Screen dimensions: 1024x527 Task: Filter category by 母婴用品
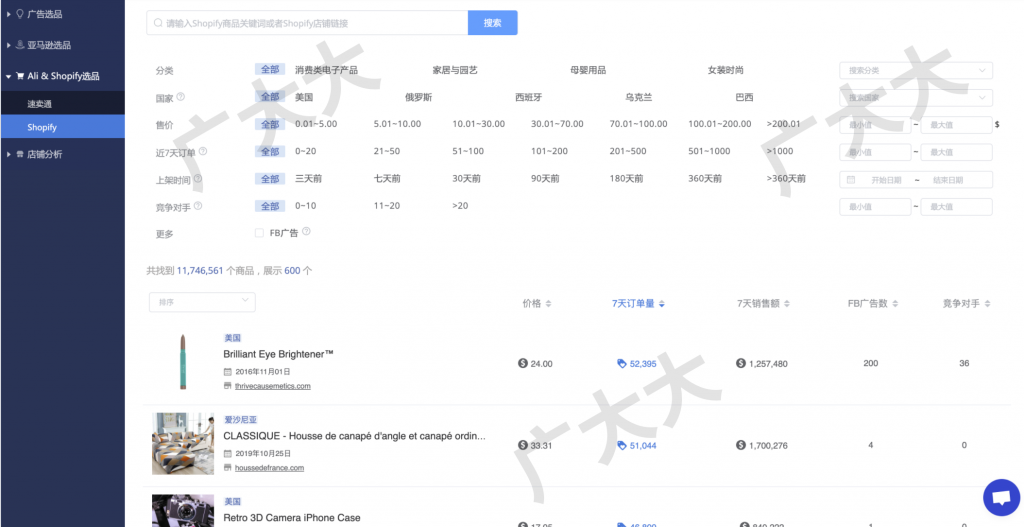[x=588, y=70]
